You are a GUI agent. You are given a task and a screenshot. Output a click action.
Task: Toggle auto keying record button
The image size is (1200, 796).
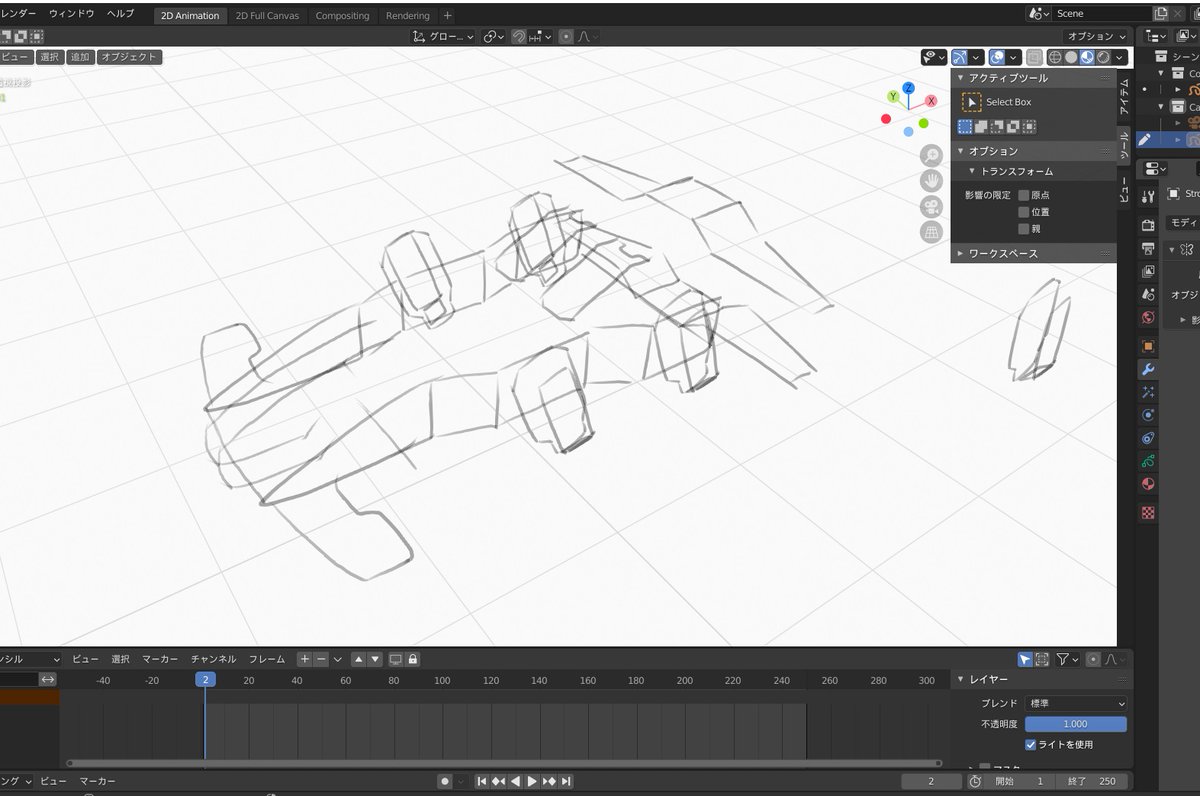pyautogui.click(x=444, y=781)
